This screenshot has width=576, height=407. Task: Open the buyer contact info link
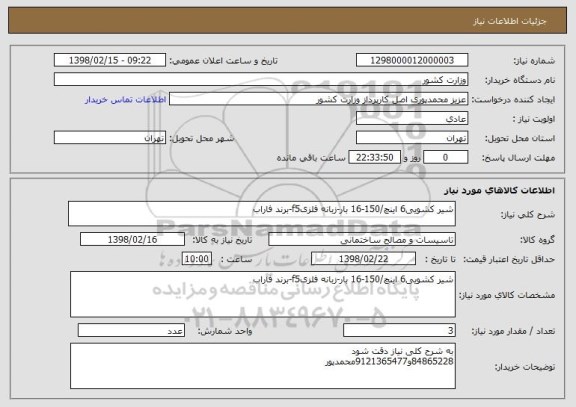tap(126, 100)
